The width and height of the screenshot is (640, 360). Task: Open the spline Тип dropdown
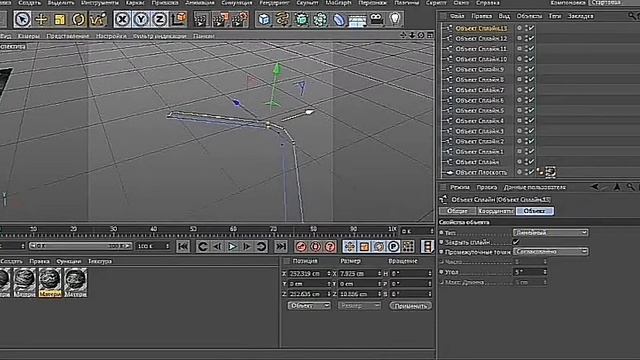550,232
